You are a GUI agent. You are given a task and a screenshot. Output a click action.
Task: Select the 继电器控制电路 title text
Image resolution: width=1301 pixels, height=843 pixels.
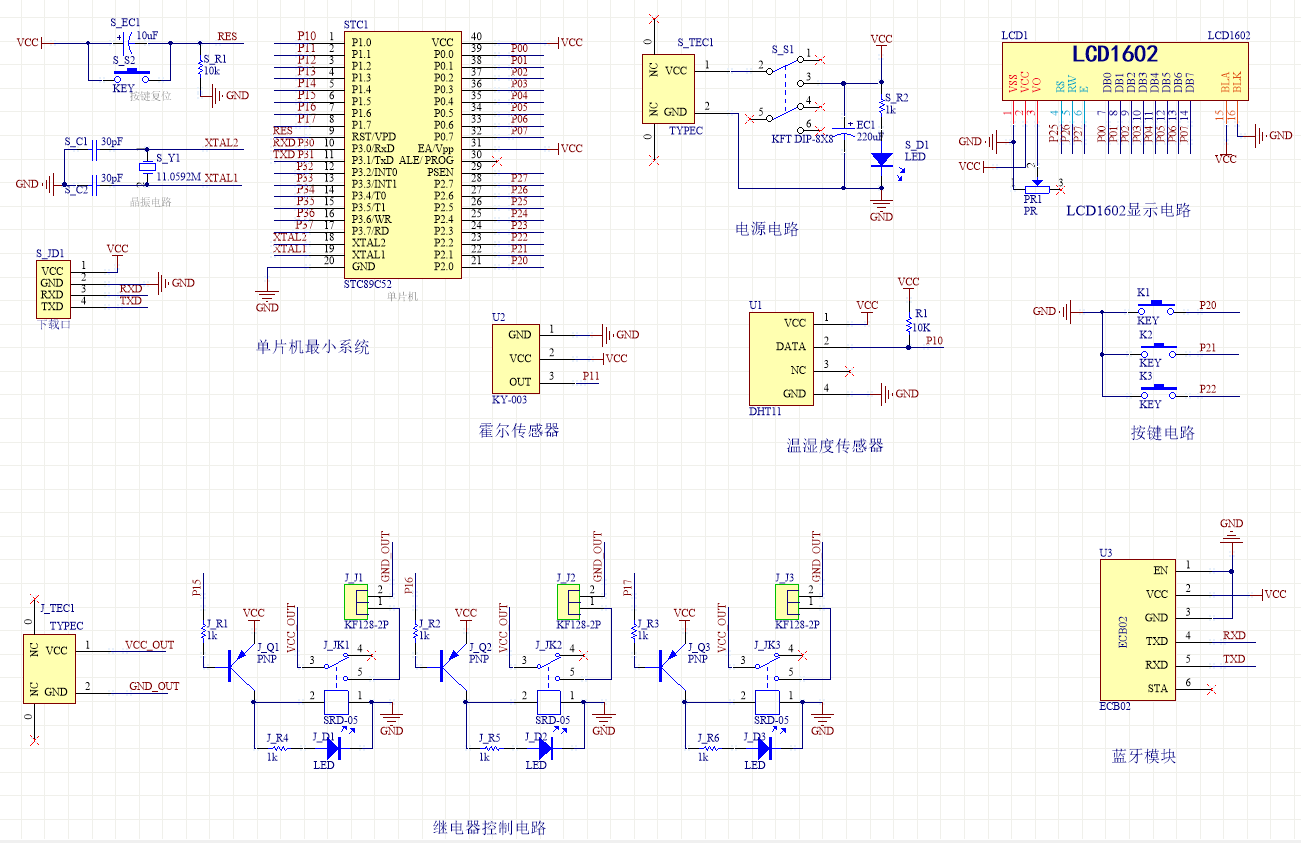click(x=490, y=828)
